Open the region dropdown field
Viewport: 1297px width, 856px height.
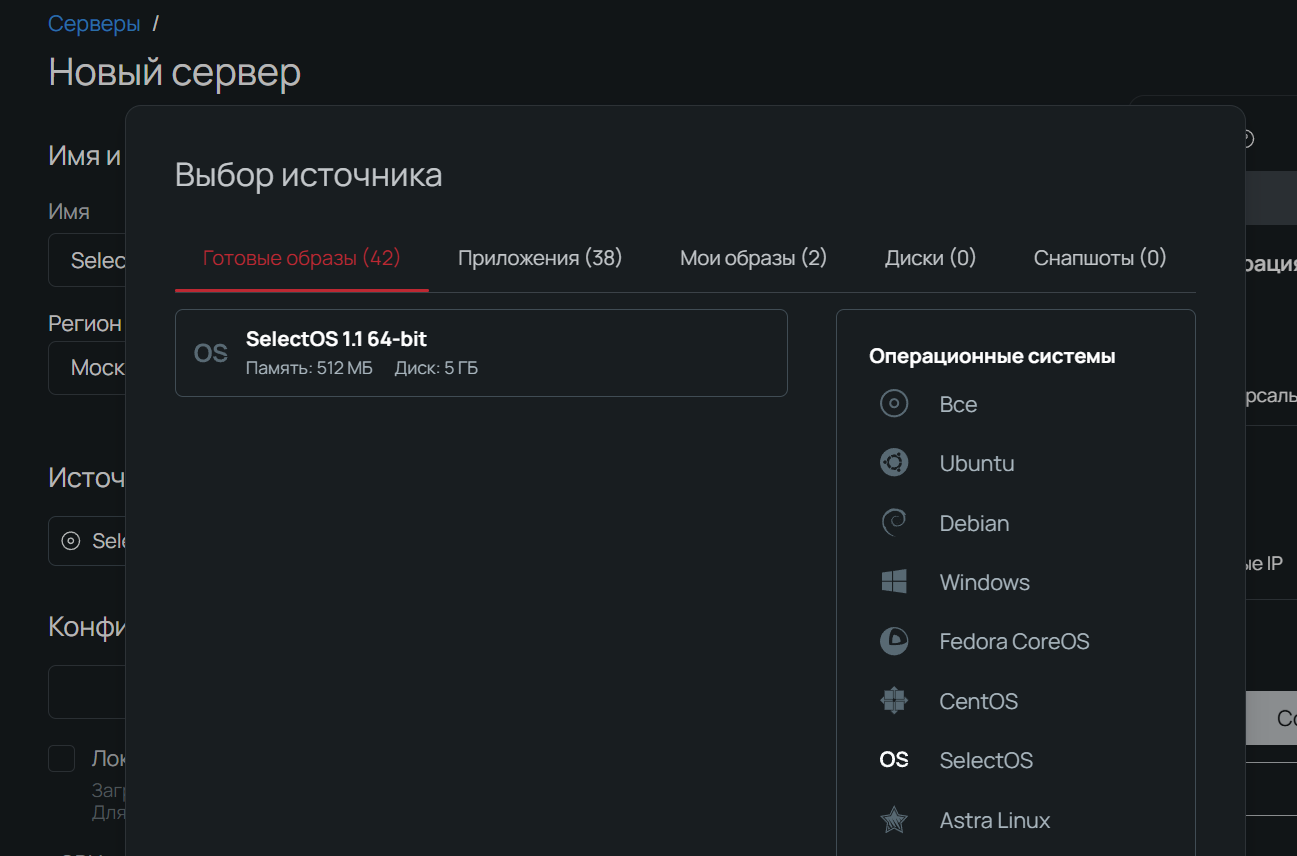87,368
